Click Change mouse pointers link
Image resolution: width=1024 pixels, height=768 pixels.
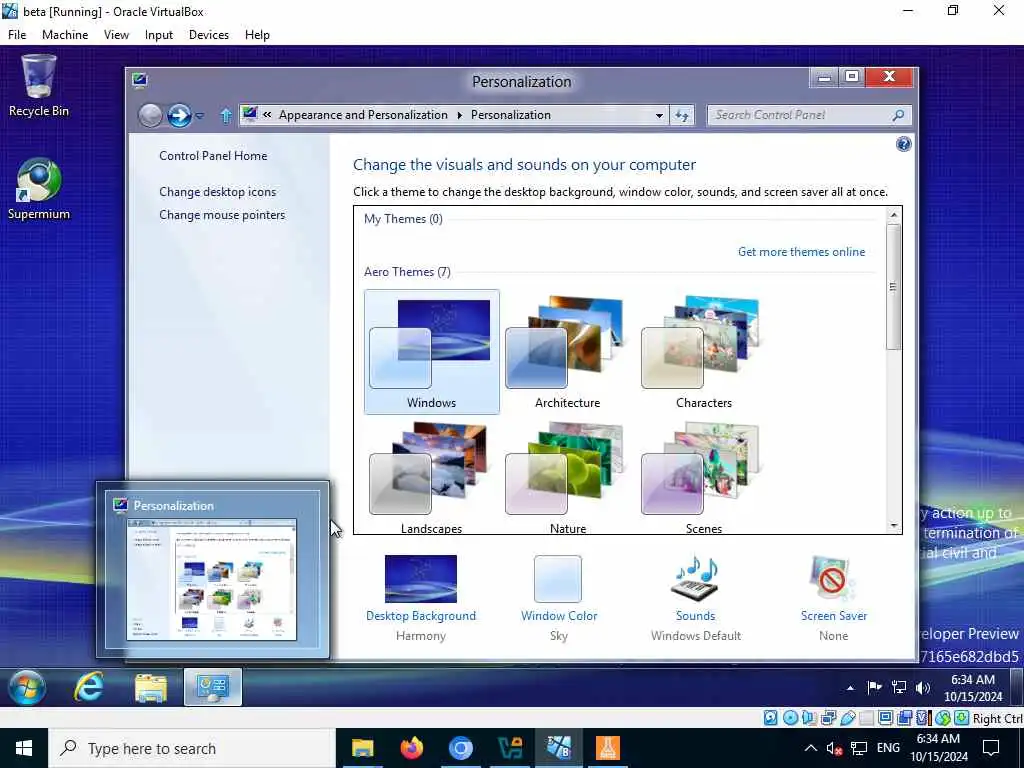[222, 215]
